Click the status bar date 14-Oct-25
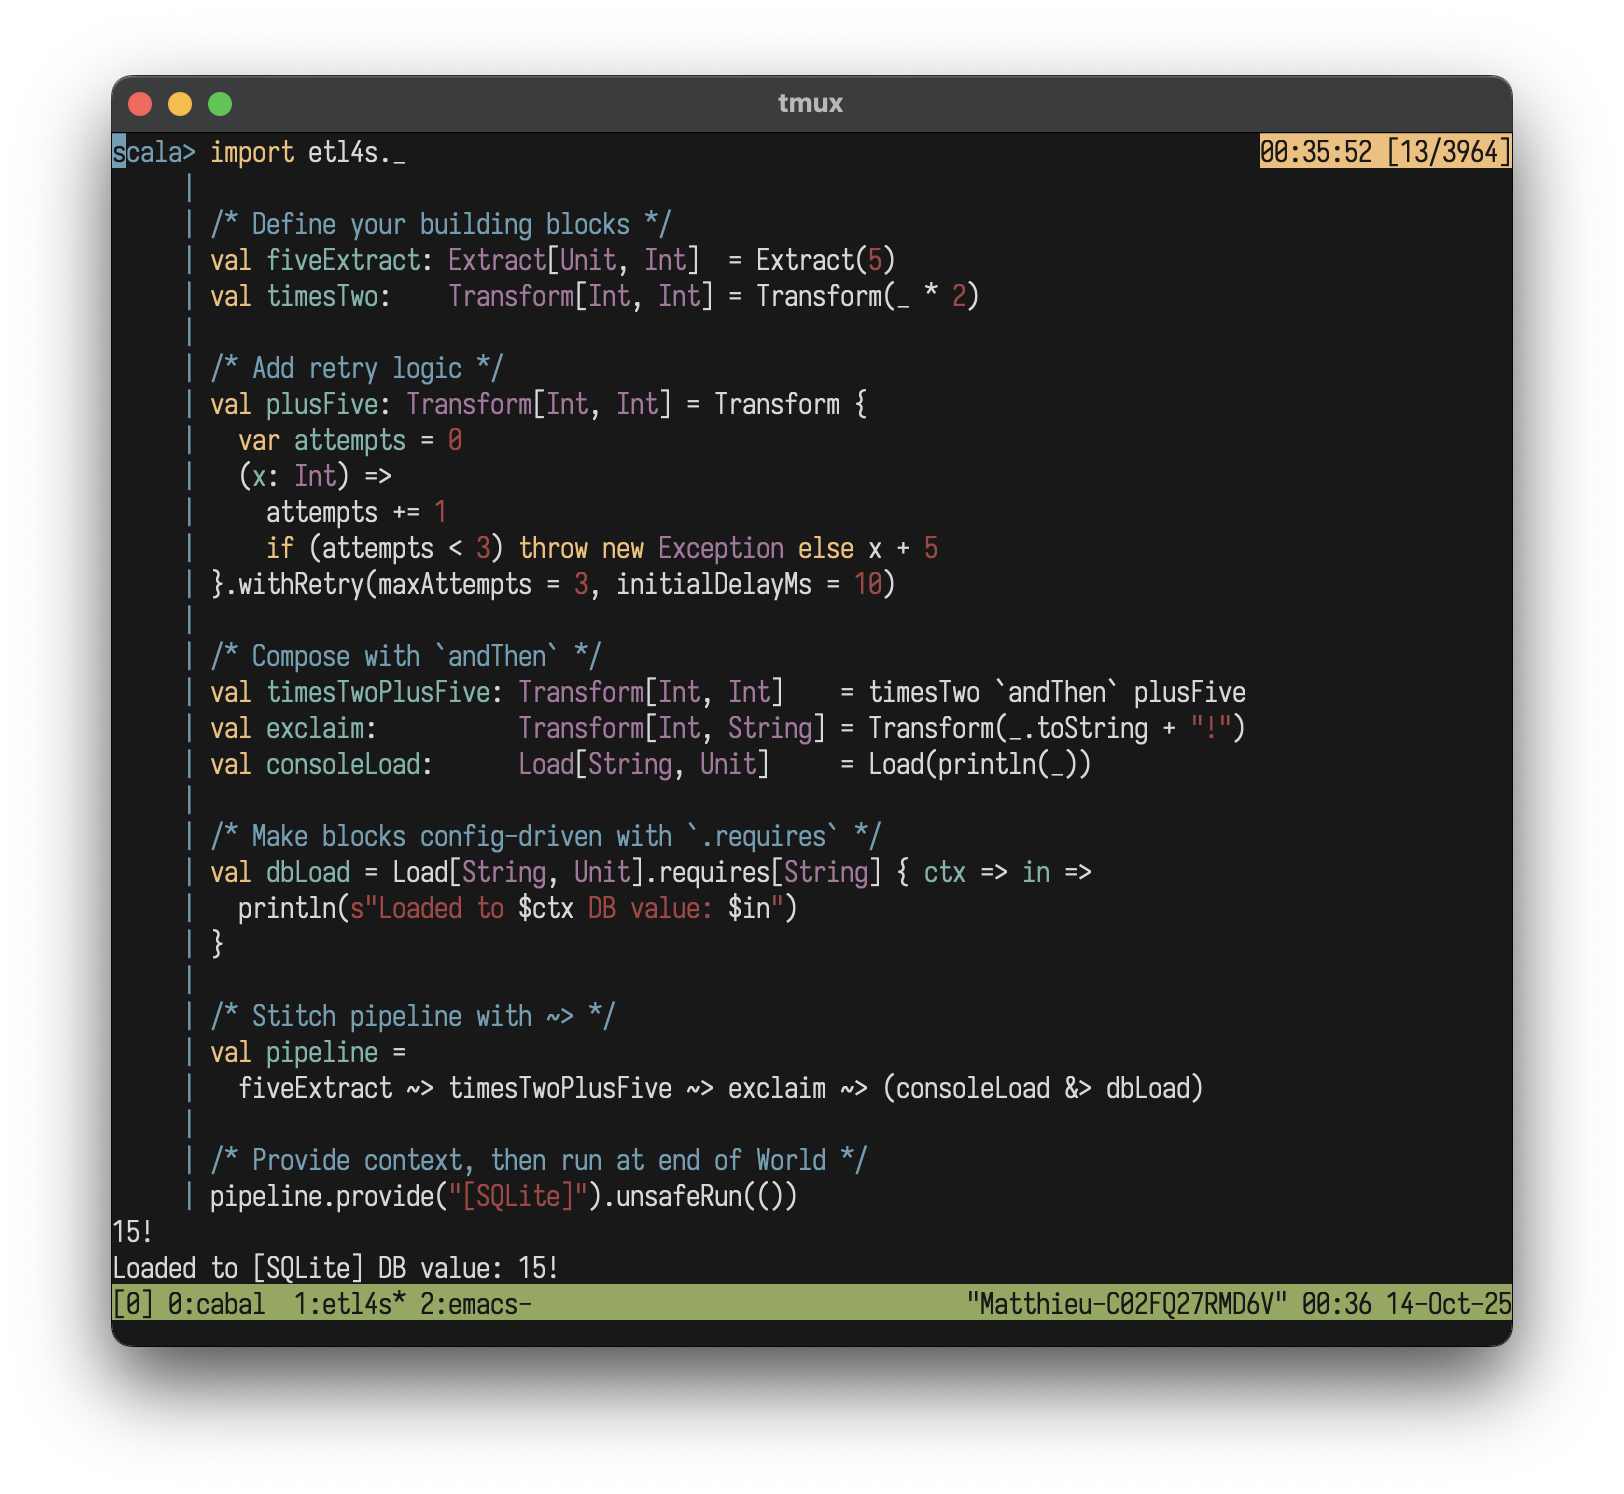 click(1449, 1304)
